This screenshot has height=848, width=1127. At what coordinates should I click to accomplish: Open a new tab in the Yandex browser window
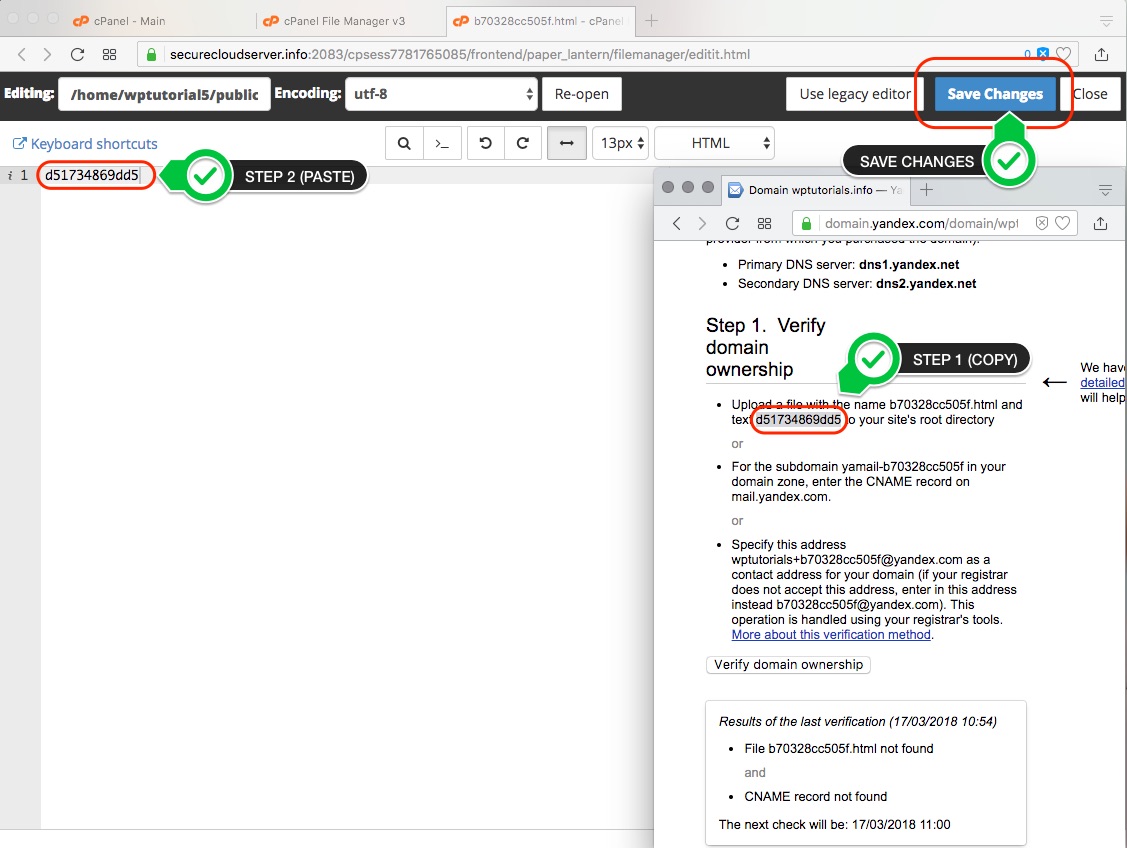point(926,190)
